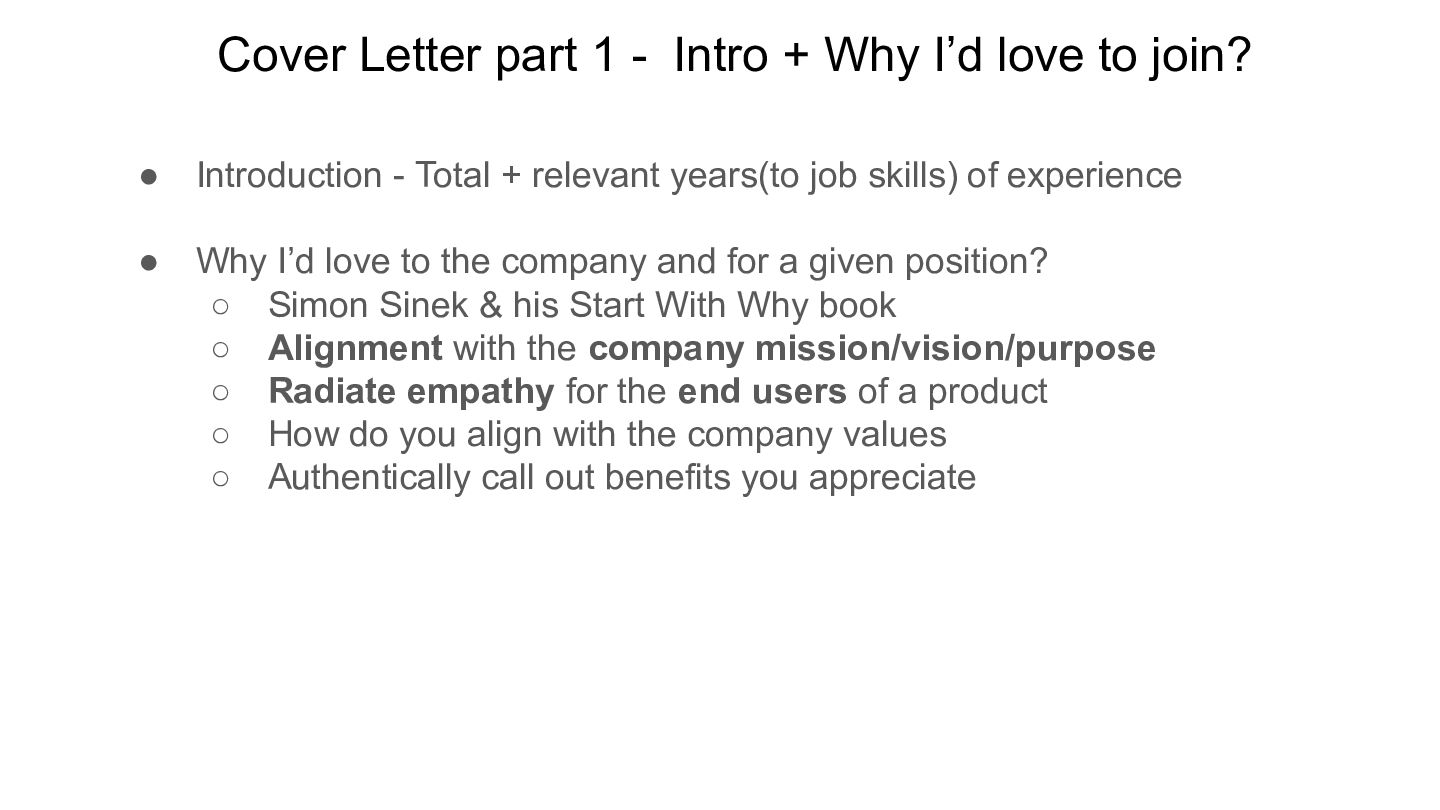Viewport: 1440px width, 810px height.
Task: Click hollow bullet beside Simon Sinek line
Action: [x=221, y=305]
